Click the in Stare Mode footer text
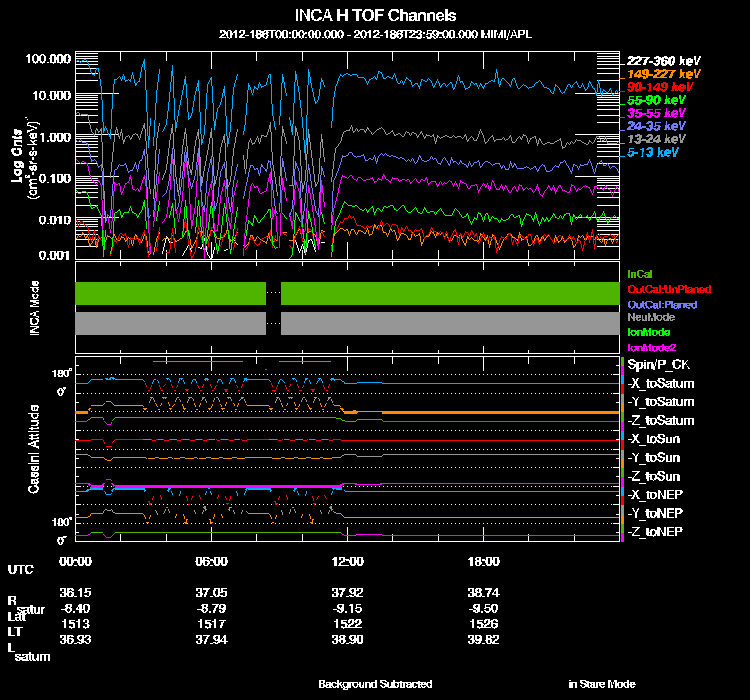Viewport: 750px width, 700px height. point(601,684)
